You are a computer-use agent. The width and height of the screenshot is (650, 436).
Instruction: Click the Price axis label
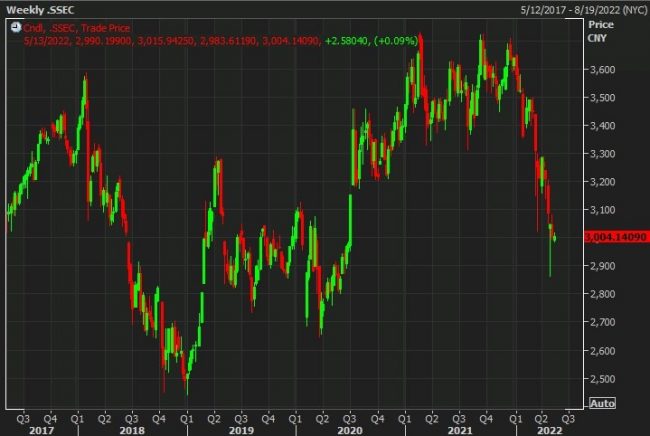coord(601,24)
